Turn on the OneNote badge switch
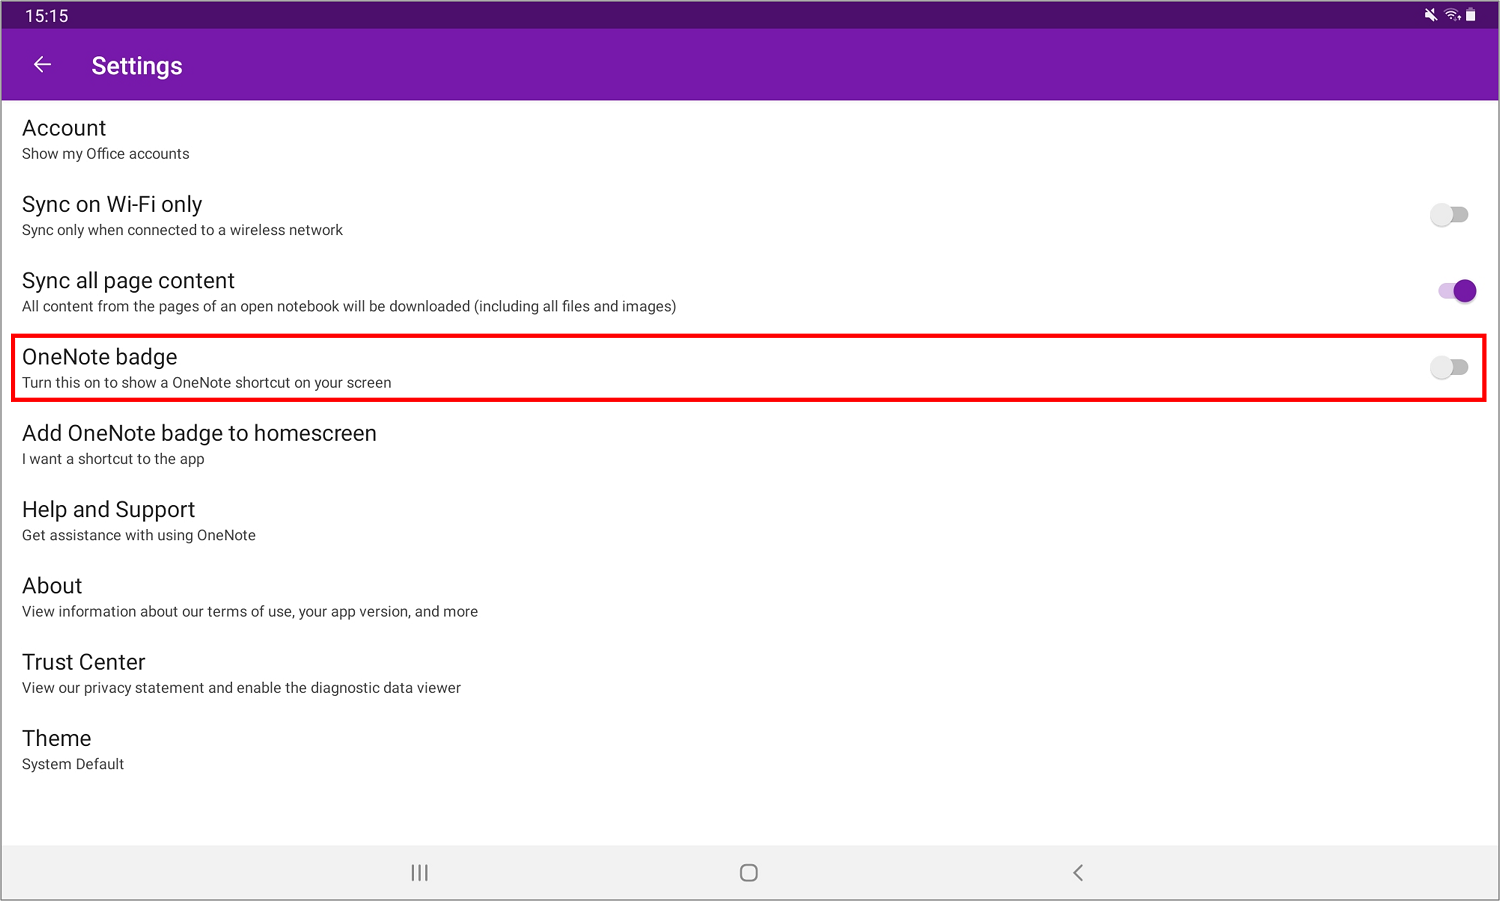This screenshot has height=901, width=1500. click(x=1449, y=368)
